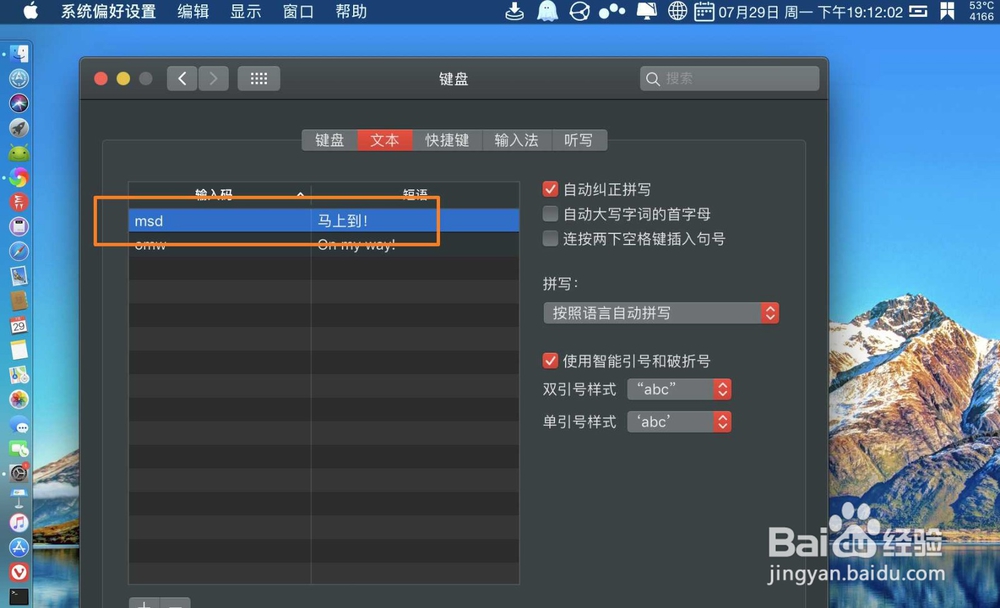Click the show-all preferences grid button
Screen dimensions: 1000x608
258,78
